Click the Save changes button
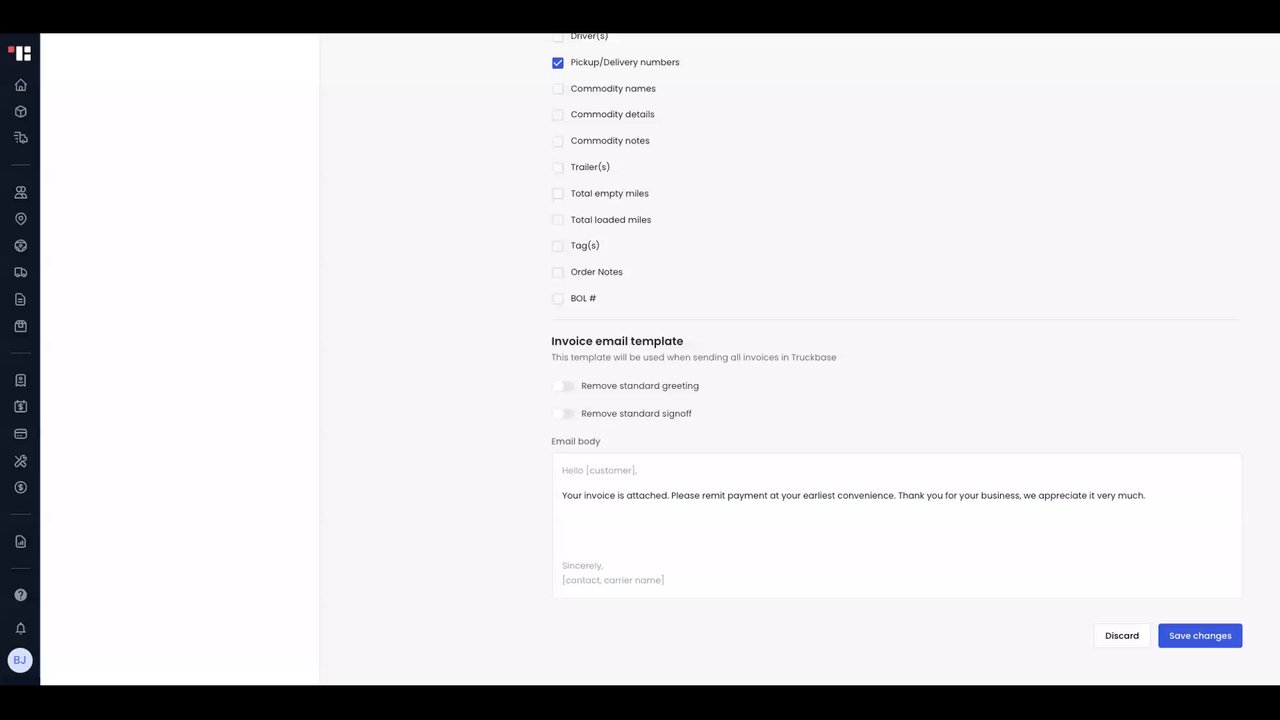The width and height of the screenshot is (1280, 720). (x=1200, y=636)
